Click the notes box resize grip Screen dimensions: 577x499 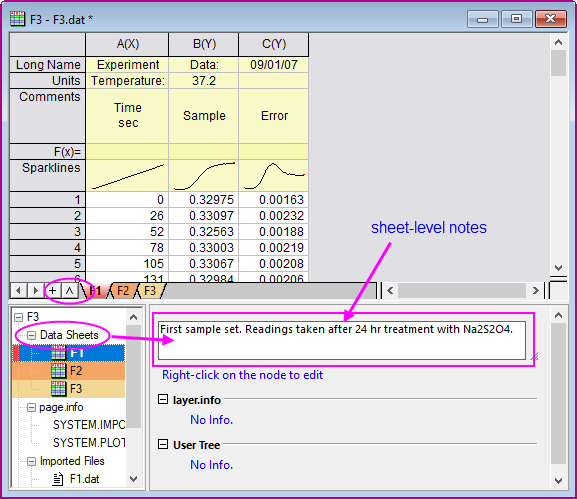click(x=534, y=356)
